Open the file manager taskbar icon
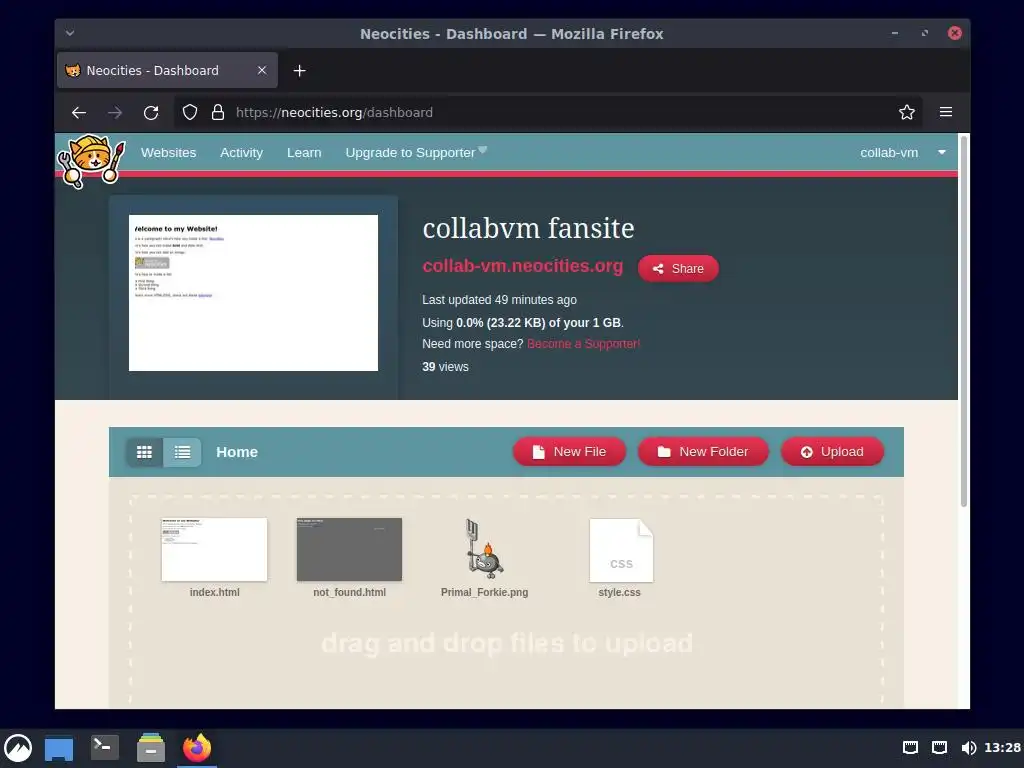 click(x=151, y=748)
